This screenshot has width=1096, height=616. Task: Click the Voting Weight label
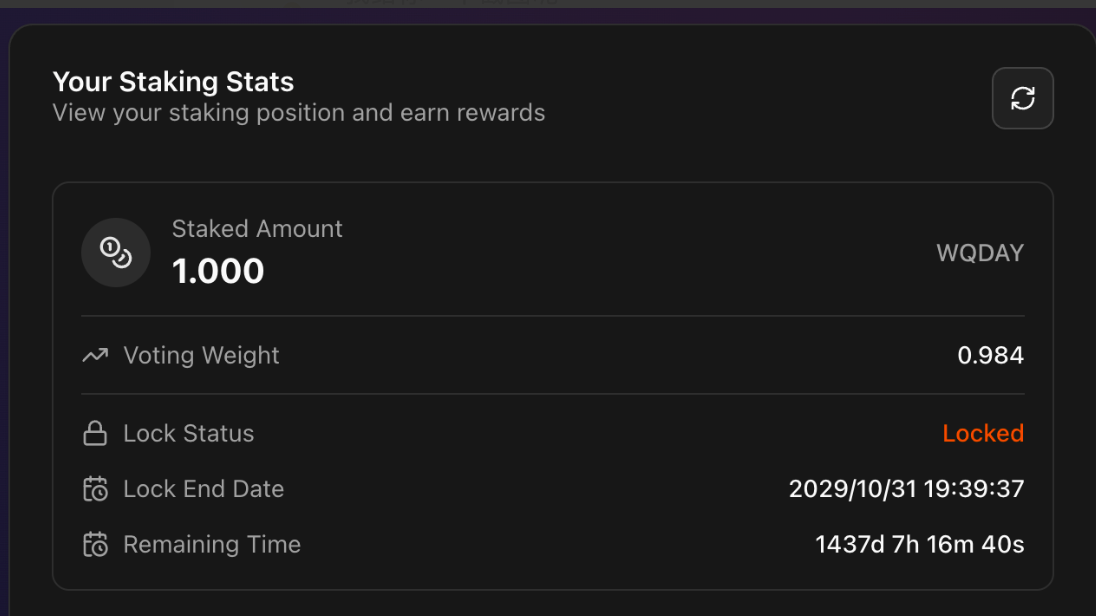[201, 355]
